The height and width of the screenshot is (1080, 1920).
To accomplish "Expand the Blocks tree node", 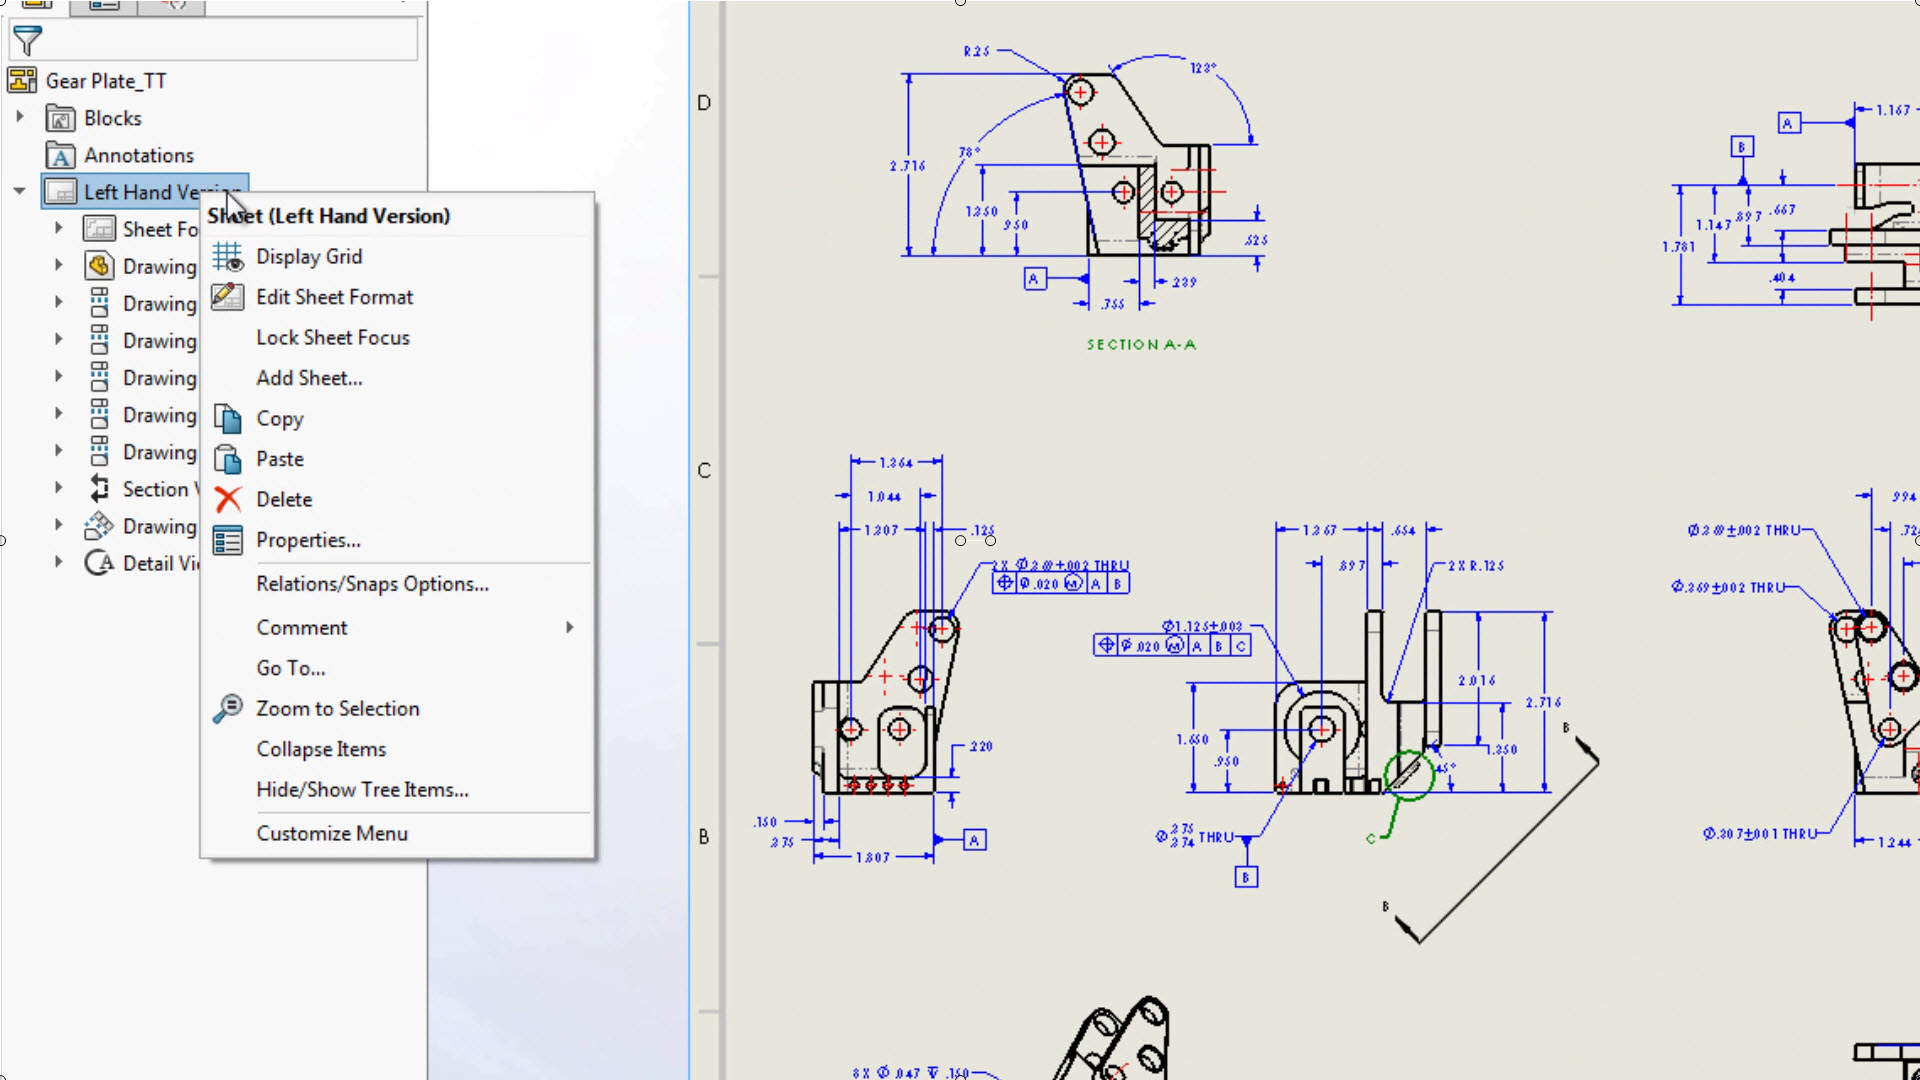I will pos(22,117).
